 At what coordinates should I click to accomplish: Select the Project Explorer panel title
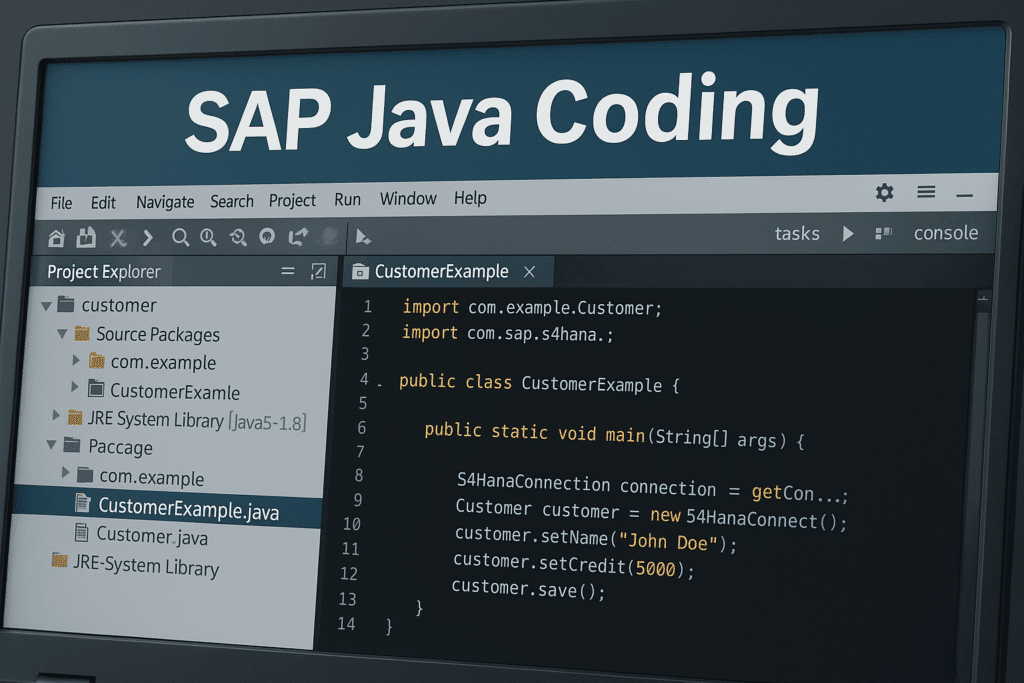pos(104,272)
